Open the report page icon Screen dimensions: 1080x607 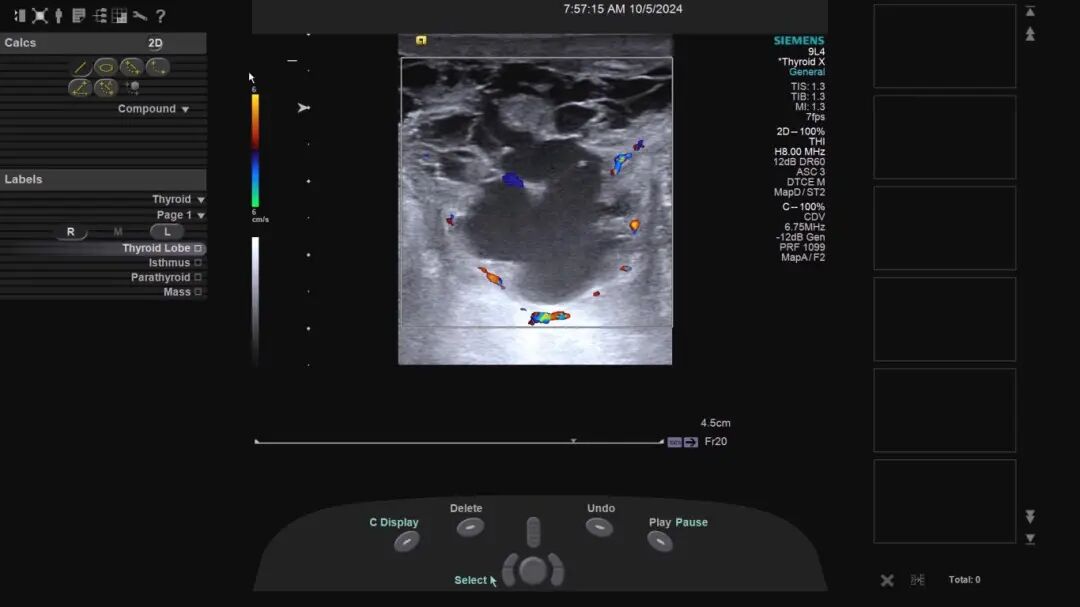click(x=79, y=15)
